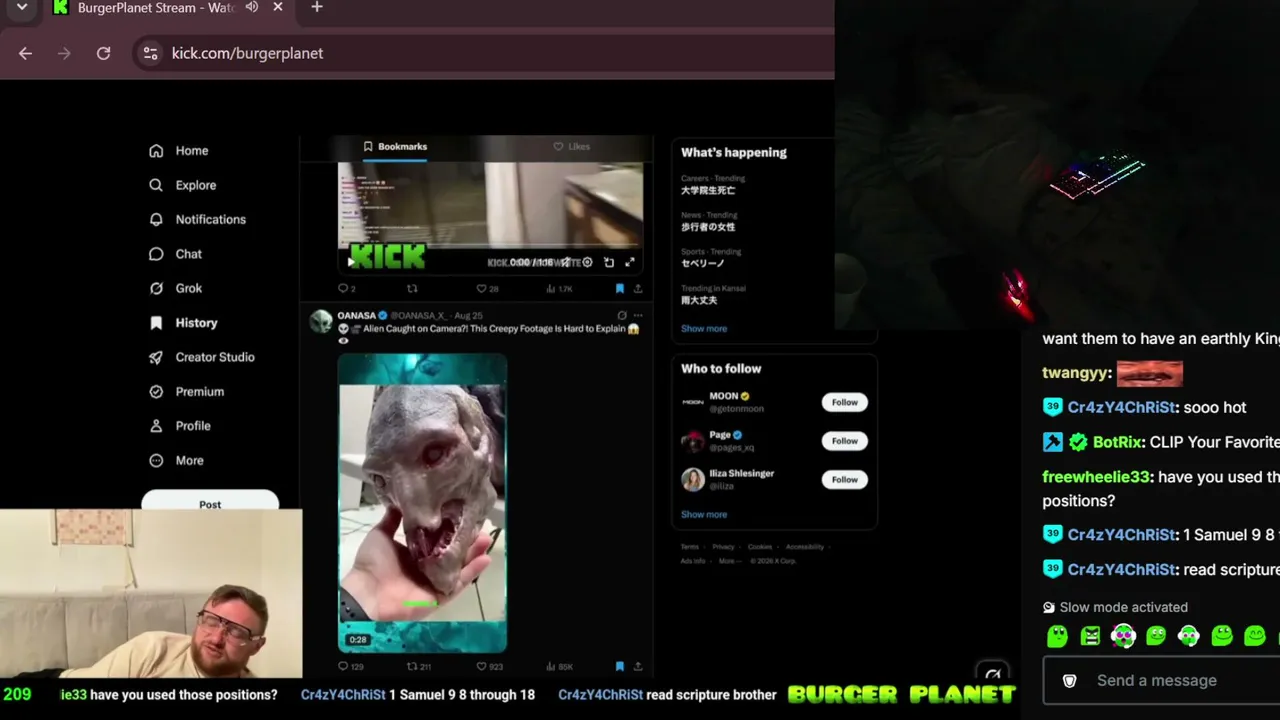Like the Kick video post
The height and width of the screenshot is (720, 1280).
coord(481,289)
